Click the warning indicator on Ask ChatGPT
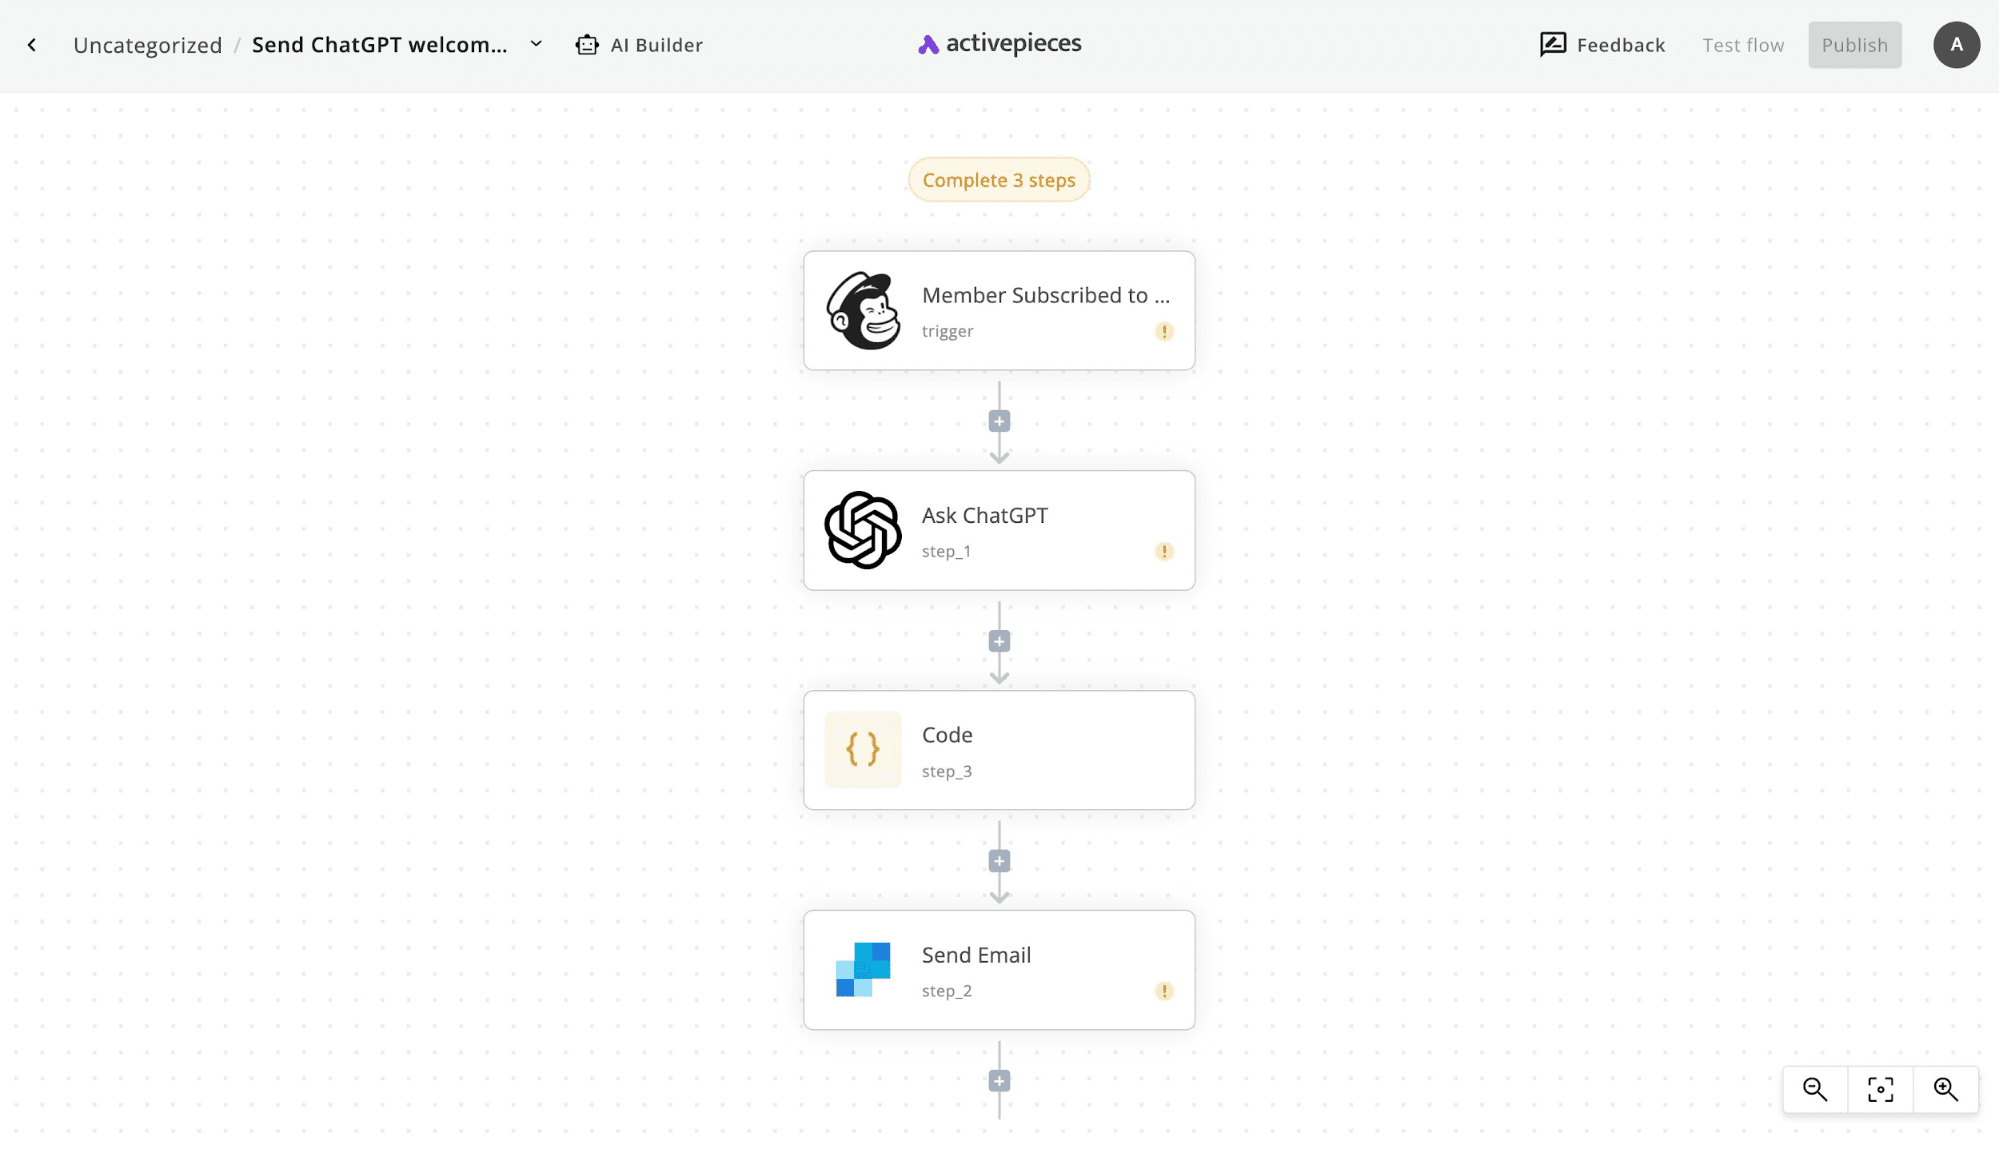The height and width of the screenshot is (1154, 1999). click(1164, 551)
